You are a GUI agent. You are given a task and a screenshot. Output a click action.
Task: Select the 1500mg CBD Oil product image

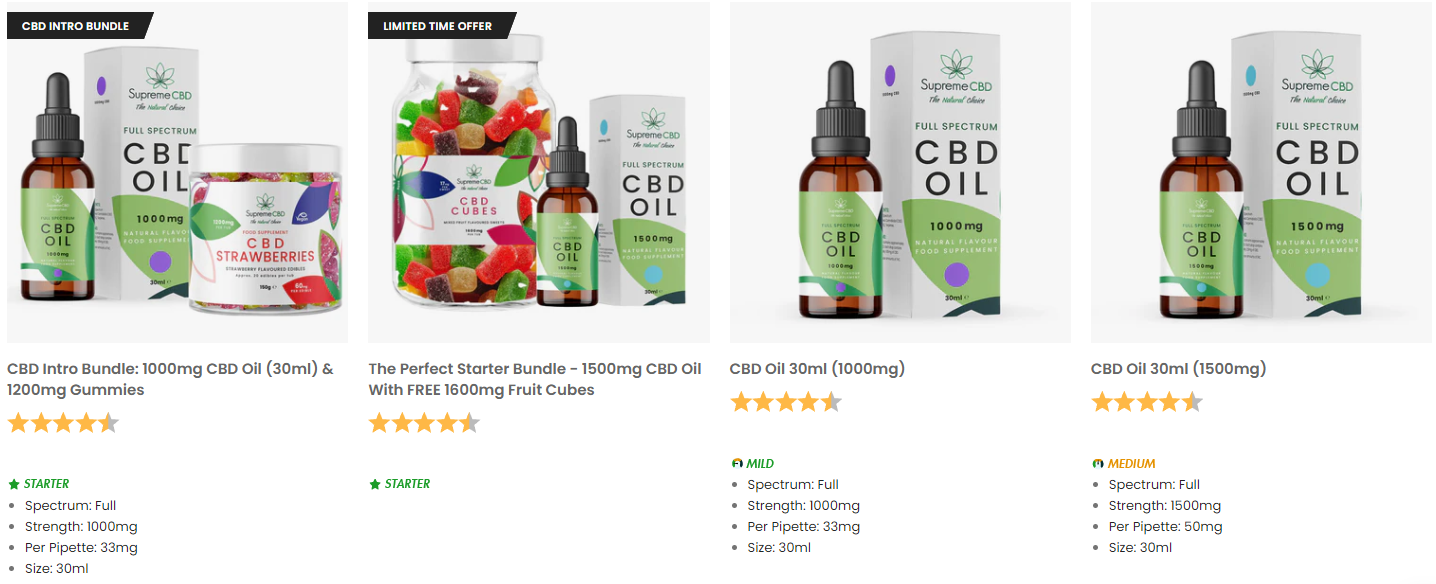(x=1261, y=173)
